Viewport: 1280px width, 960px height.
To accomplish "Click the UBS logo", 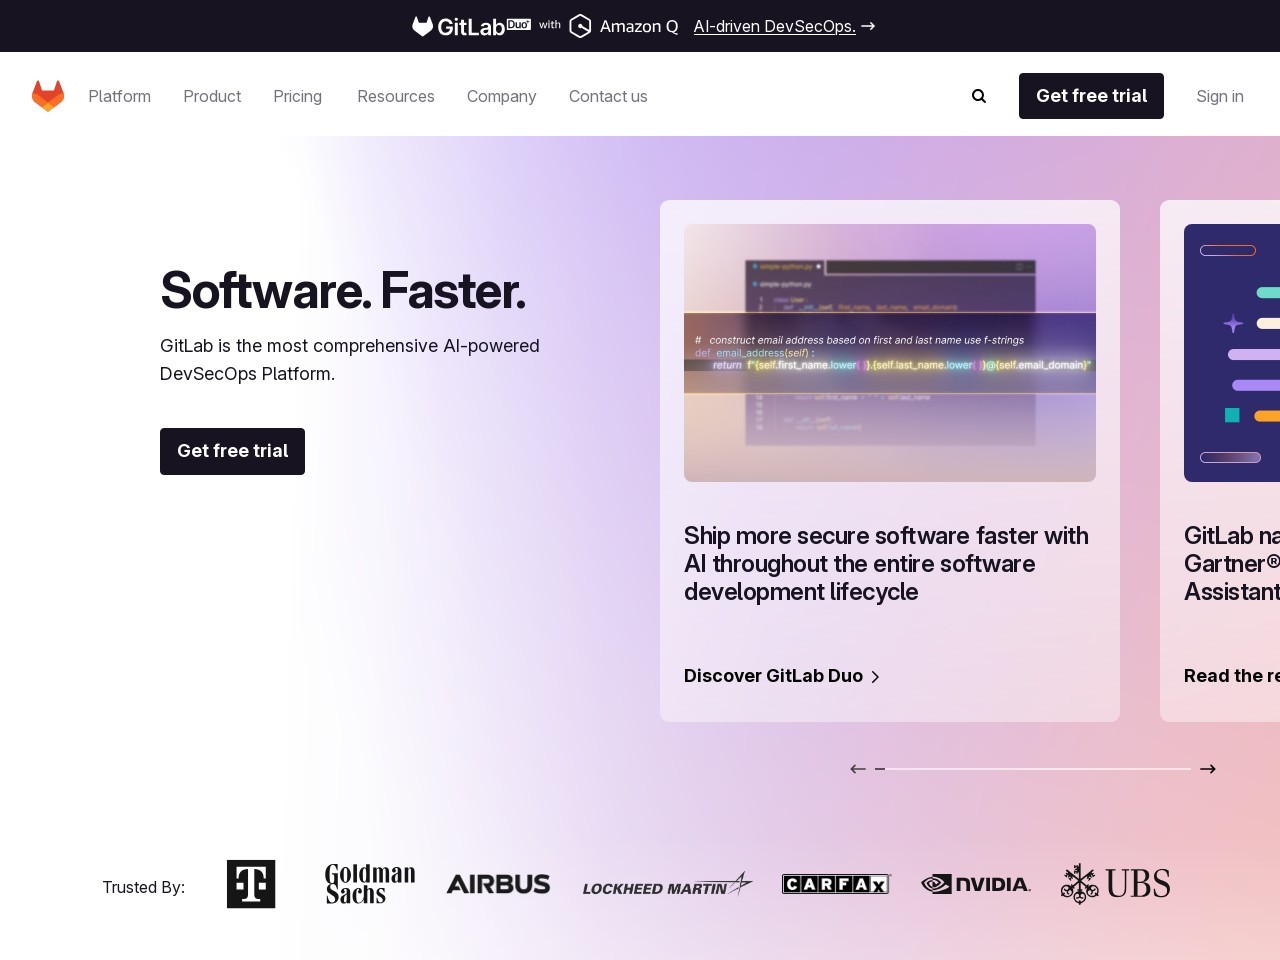I will coord(1115,884).
